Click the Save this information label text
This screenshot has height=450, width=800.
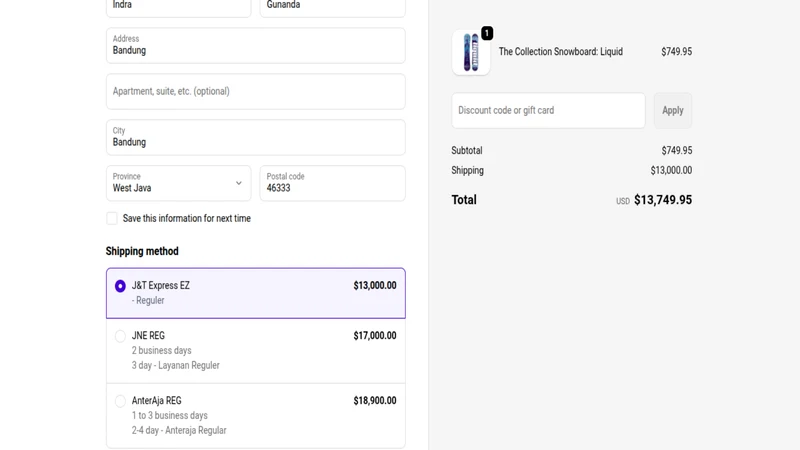click(187, 218)
